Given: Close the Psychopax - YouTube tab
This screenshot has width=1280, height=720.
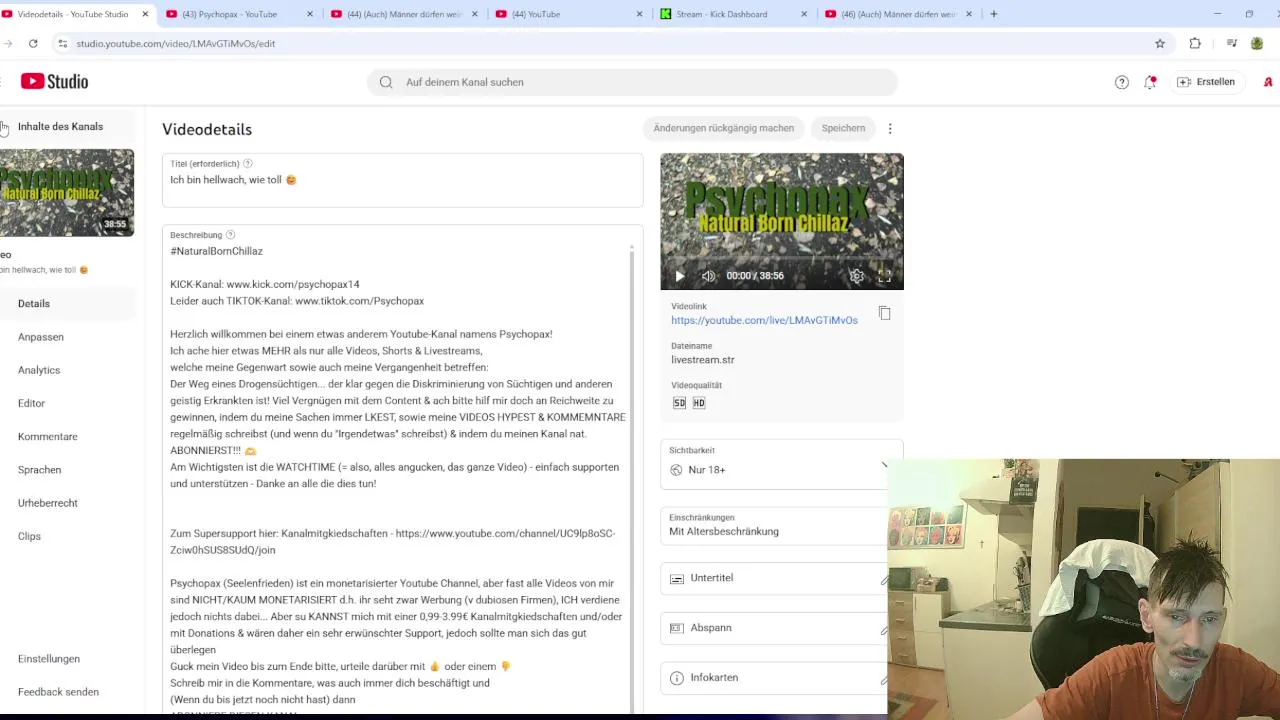Looking at the screenshot, I should pyautogui.click(x=309, y=14).
